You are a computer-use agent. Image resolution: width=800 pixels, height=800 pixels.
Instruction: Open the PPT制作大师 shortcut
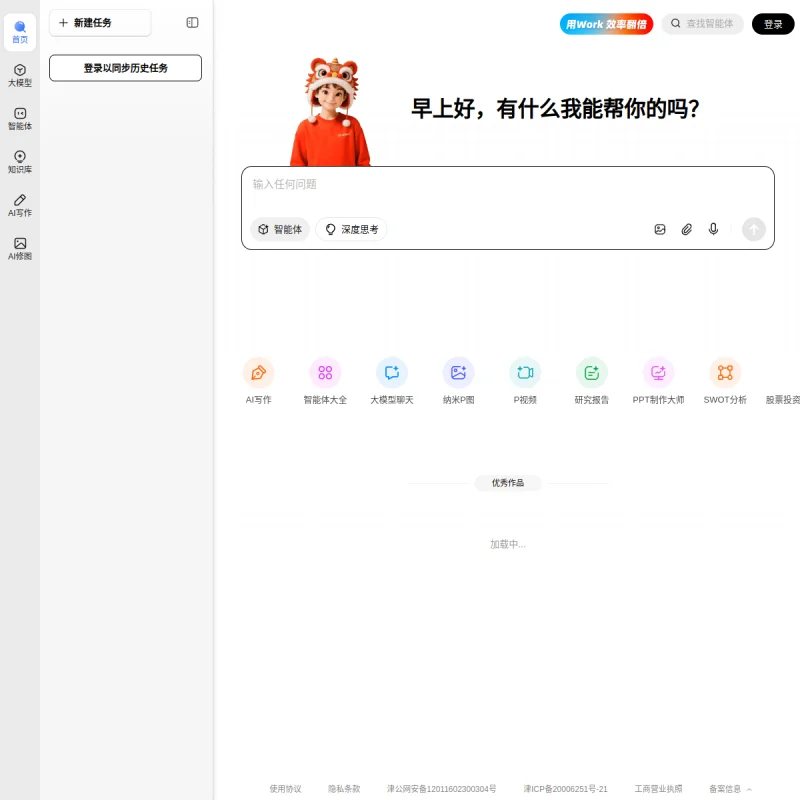point(658,381)
